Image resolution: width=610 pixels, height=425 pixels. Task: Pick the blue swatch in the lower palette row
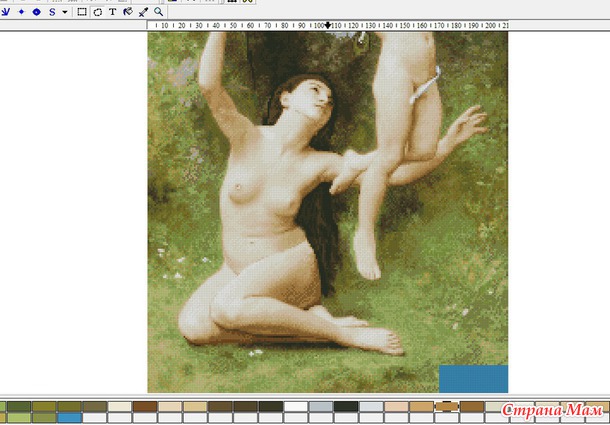click(x=69, y=418)
